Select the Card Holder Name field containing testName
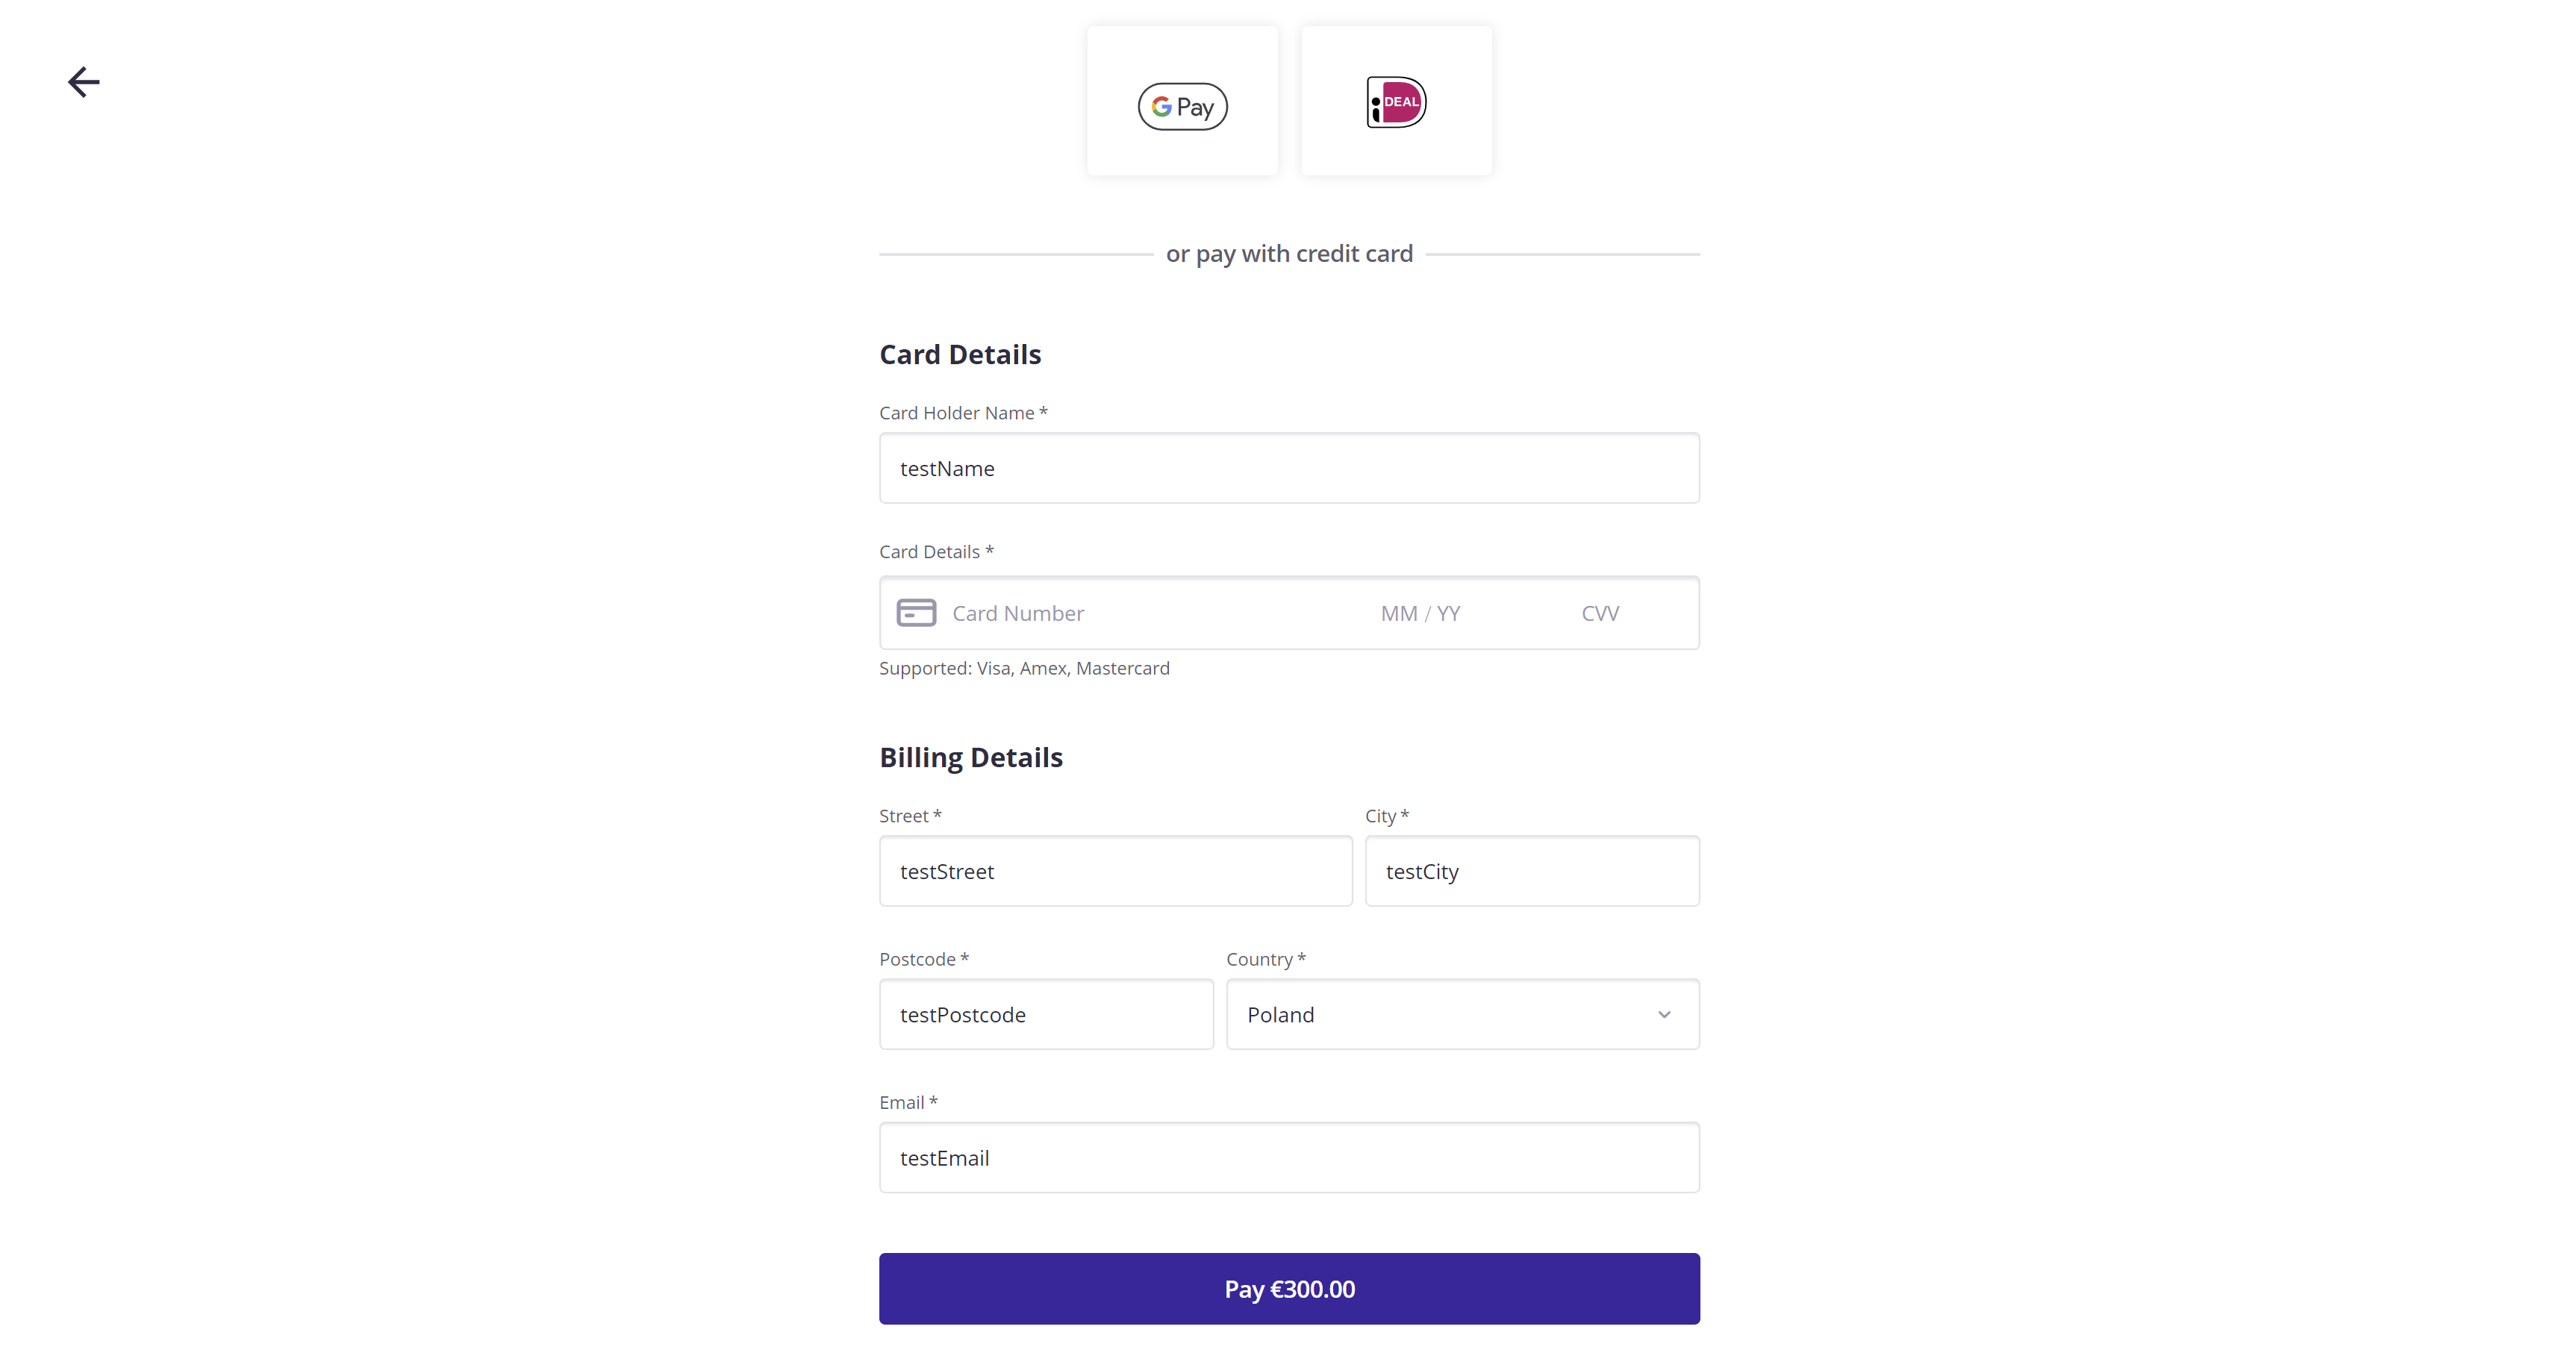2576x1350 pixels. (x=1288, y=468)
